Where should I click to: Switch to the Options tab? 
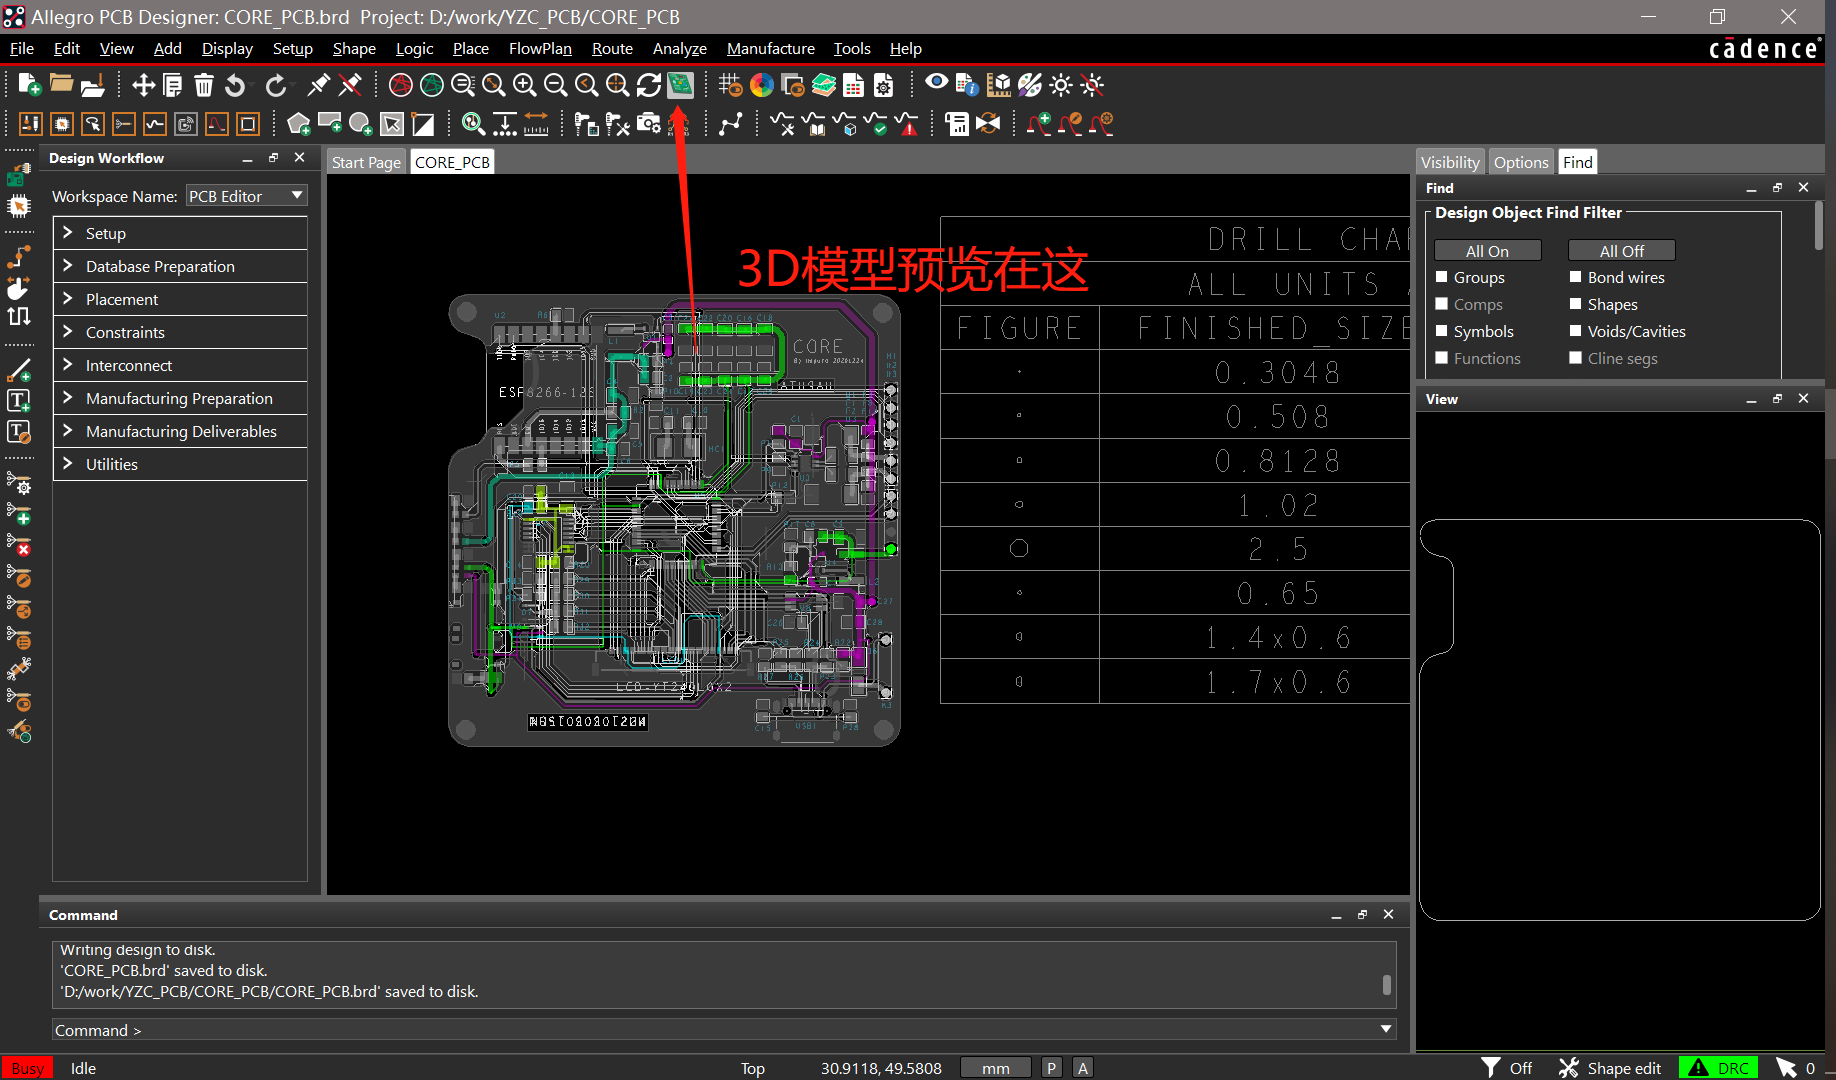1521,162
